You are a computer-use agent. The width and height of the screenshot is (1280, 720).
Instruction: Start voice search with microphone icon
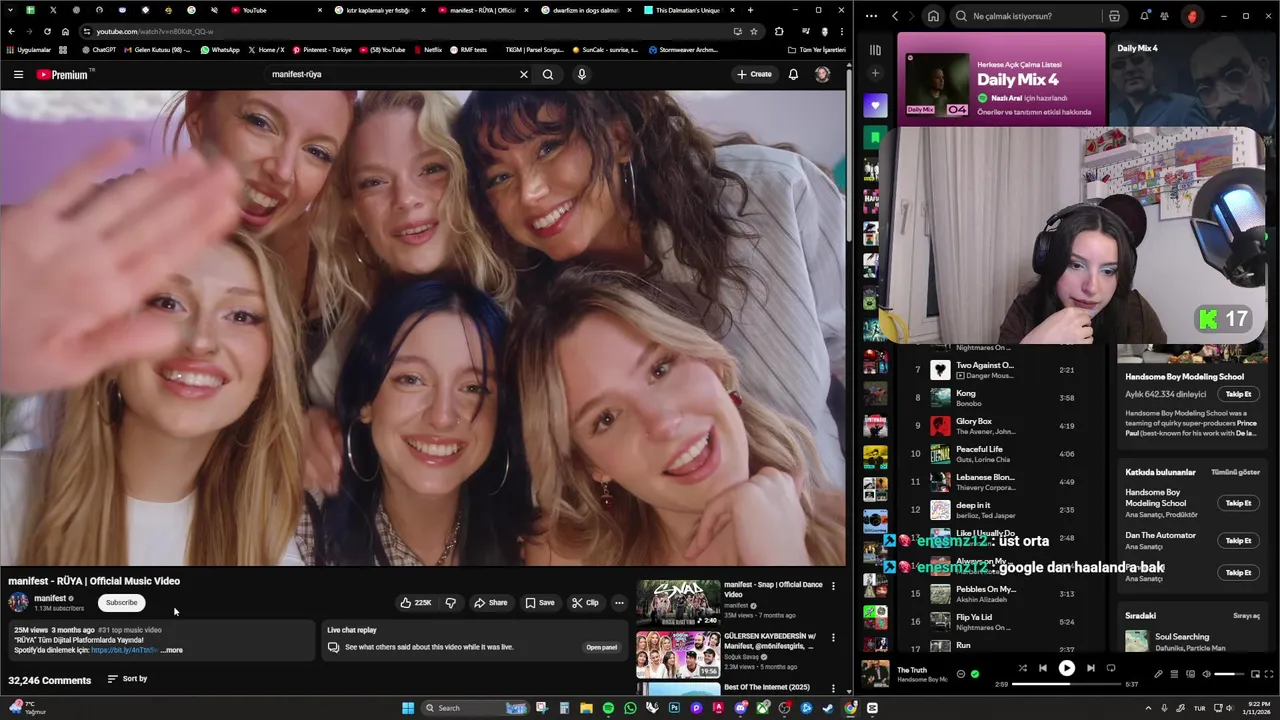point(581,74)
